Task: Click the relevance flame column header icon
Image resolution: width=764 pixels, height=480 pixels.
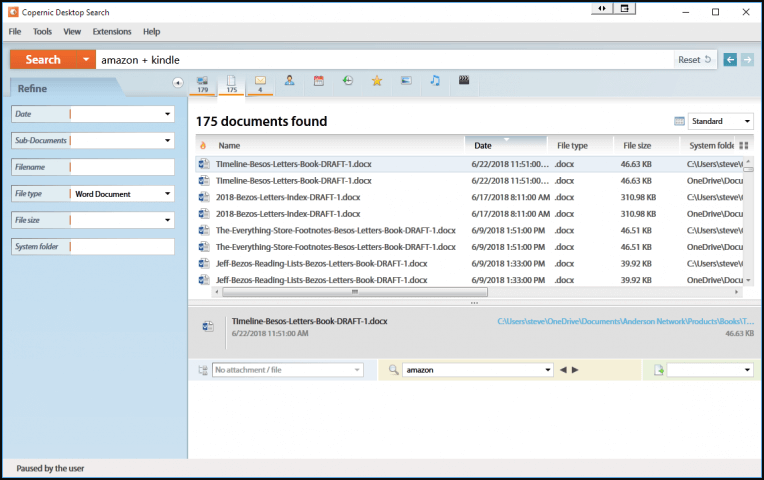Action: point(203,145)
